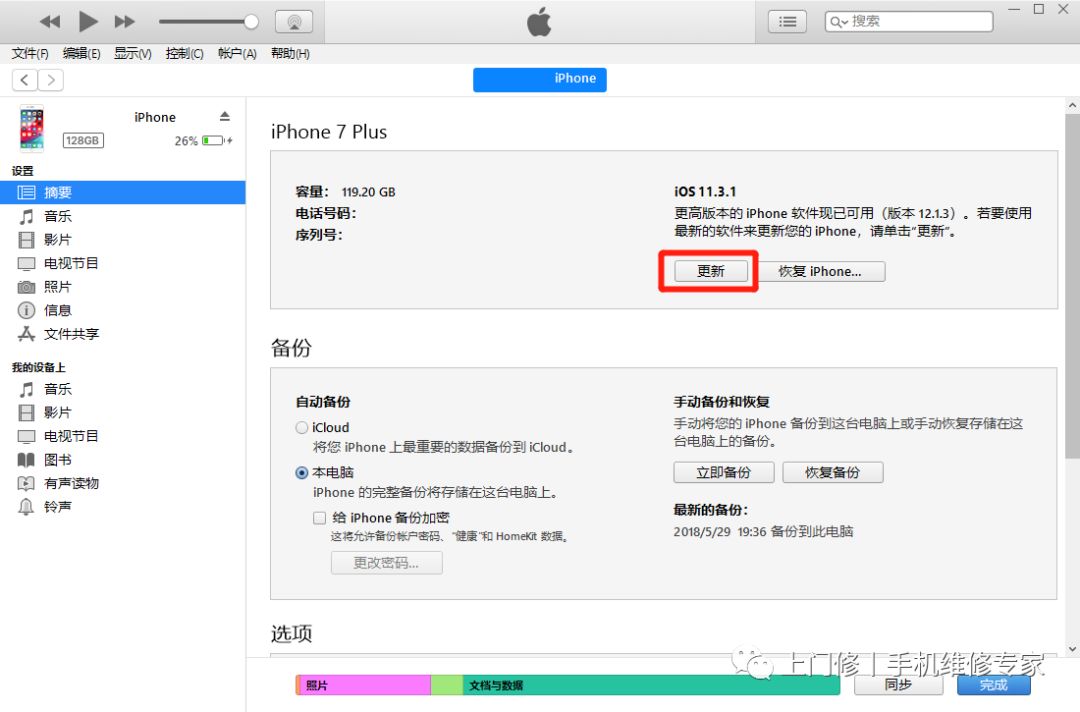
Task: Click the iOS 11.3.1 version text
Action: 705,191
